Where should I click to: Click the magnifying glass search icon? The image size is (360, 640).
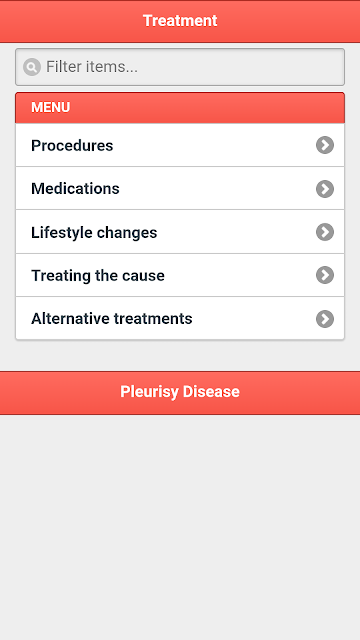coord(32,67)
